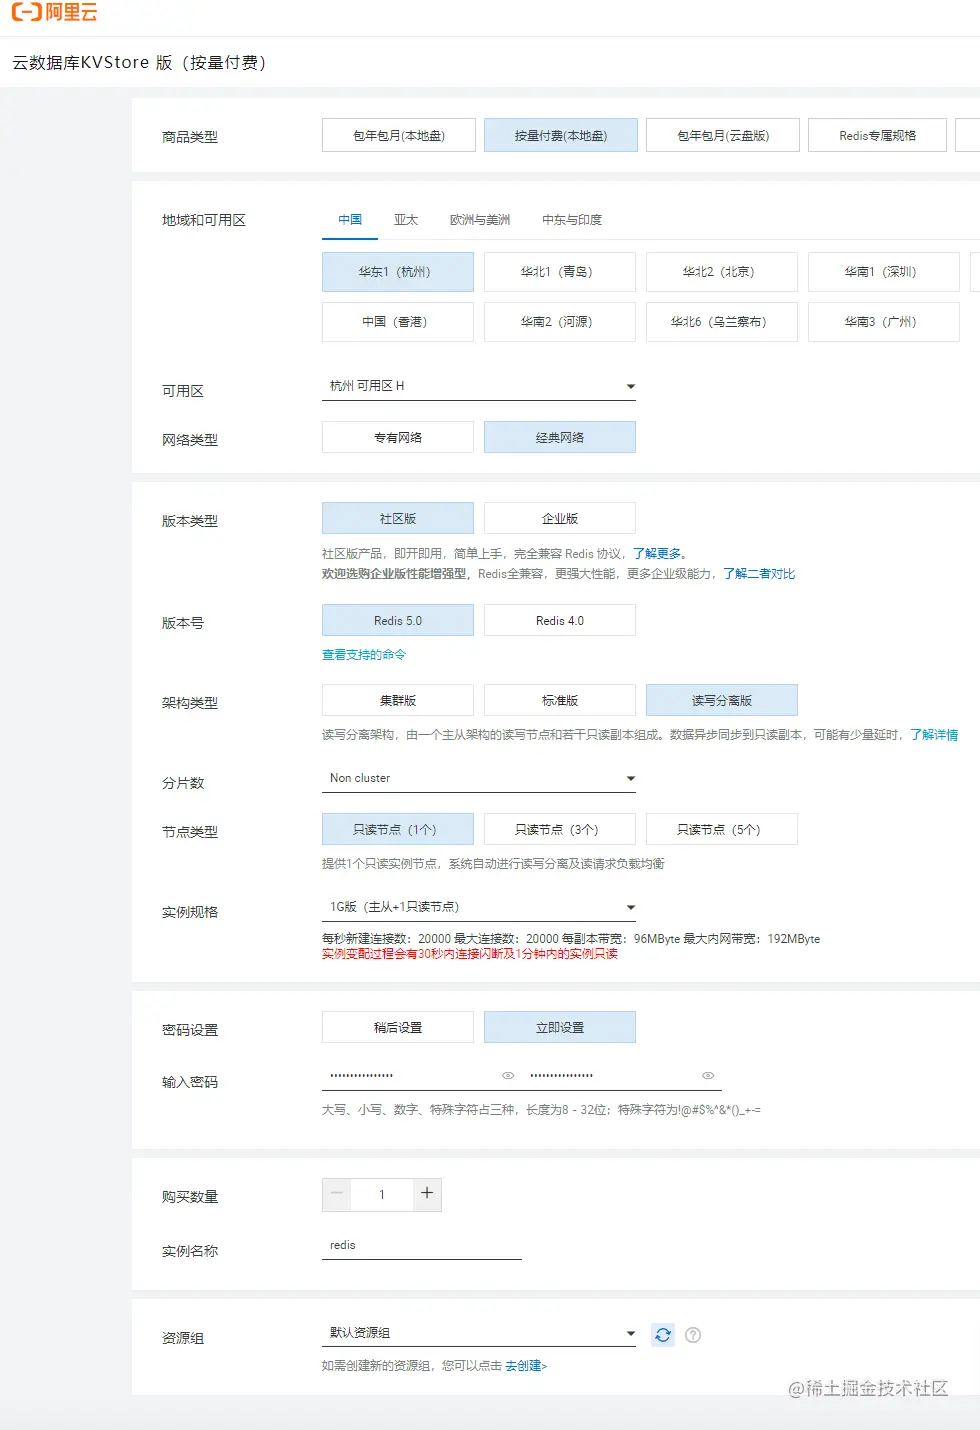The height and width of the screenshot is (1430, 980).
Task: Choose 读写分离版 architecture
Action: [x=722, y=700]
